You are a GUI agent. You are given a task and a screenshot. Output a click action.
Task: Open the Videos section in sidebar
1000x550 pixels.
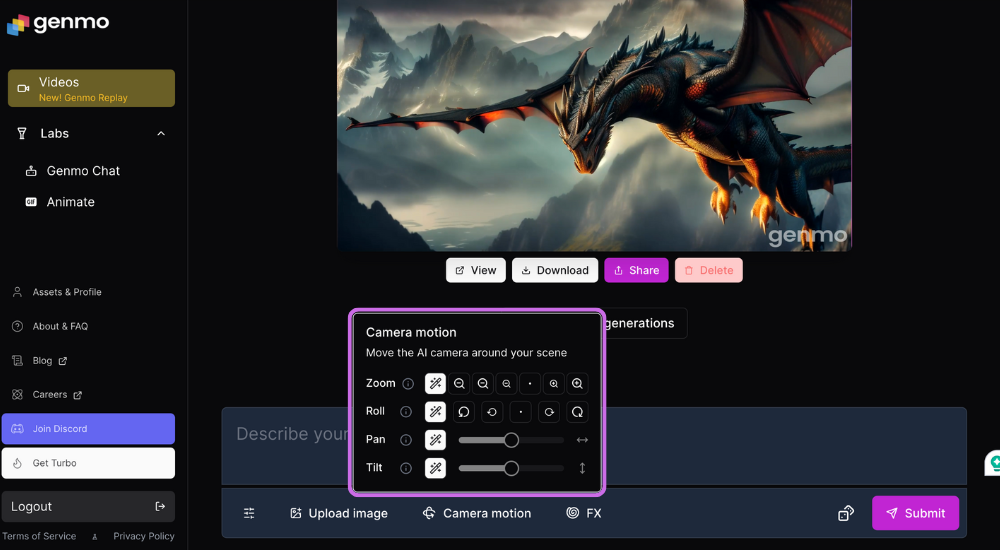[x=91, y=88]
